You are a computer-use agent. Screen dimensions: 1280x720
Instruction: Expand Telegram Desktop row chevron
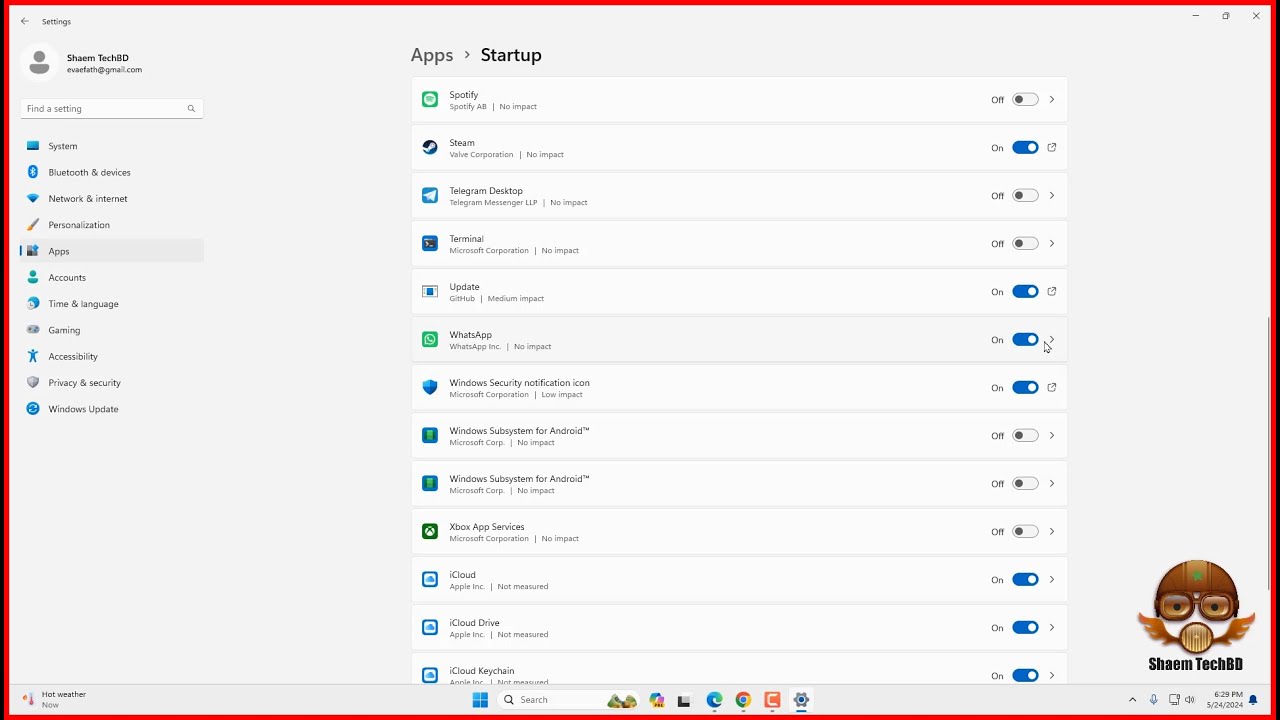coord(1052,196)
